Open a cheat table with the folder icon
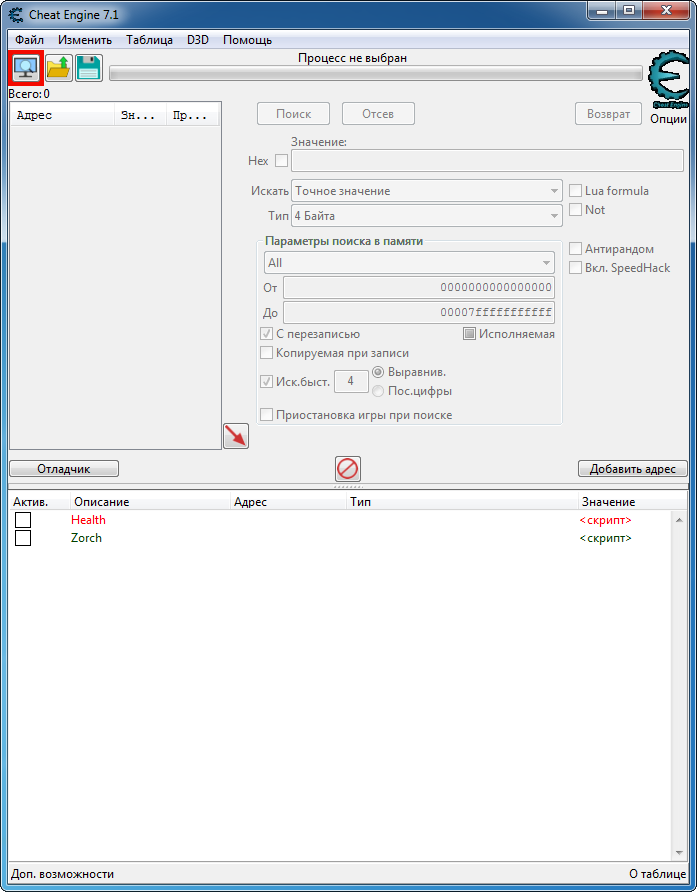The width and height of the screenshot is (697, 892). (59, 68)
